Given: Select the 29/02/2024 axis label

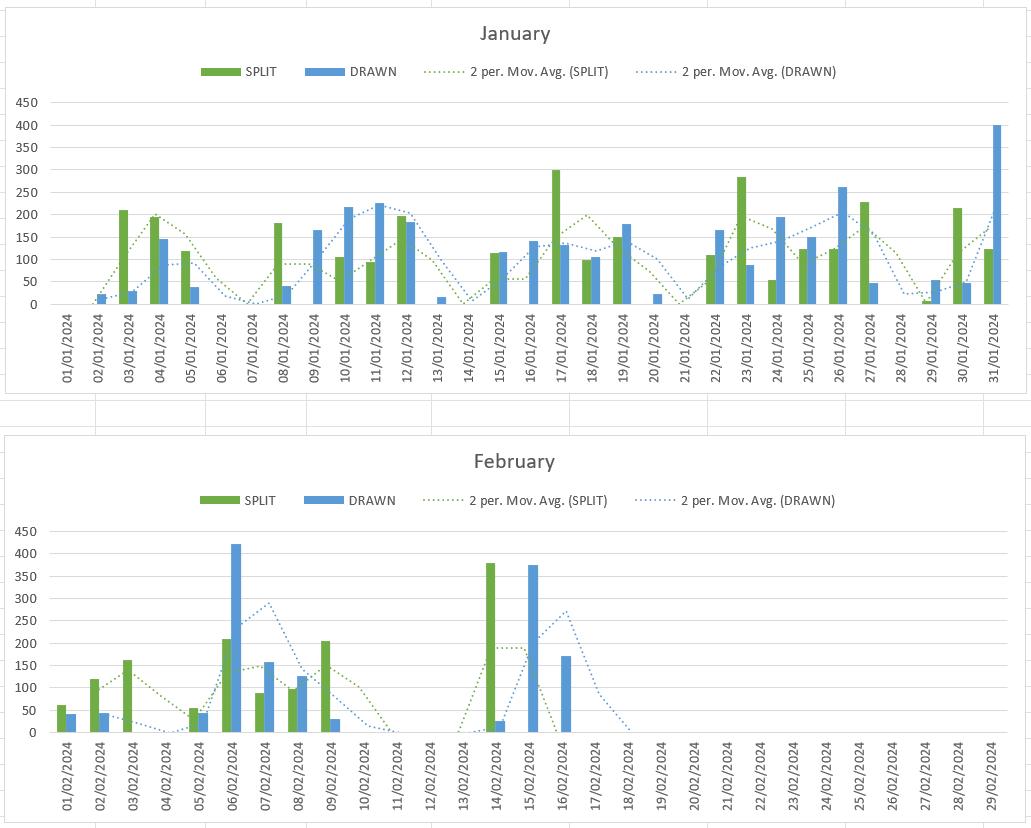Looking at the screenshot, I should coord(992,777).
